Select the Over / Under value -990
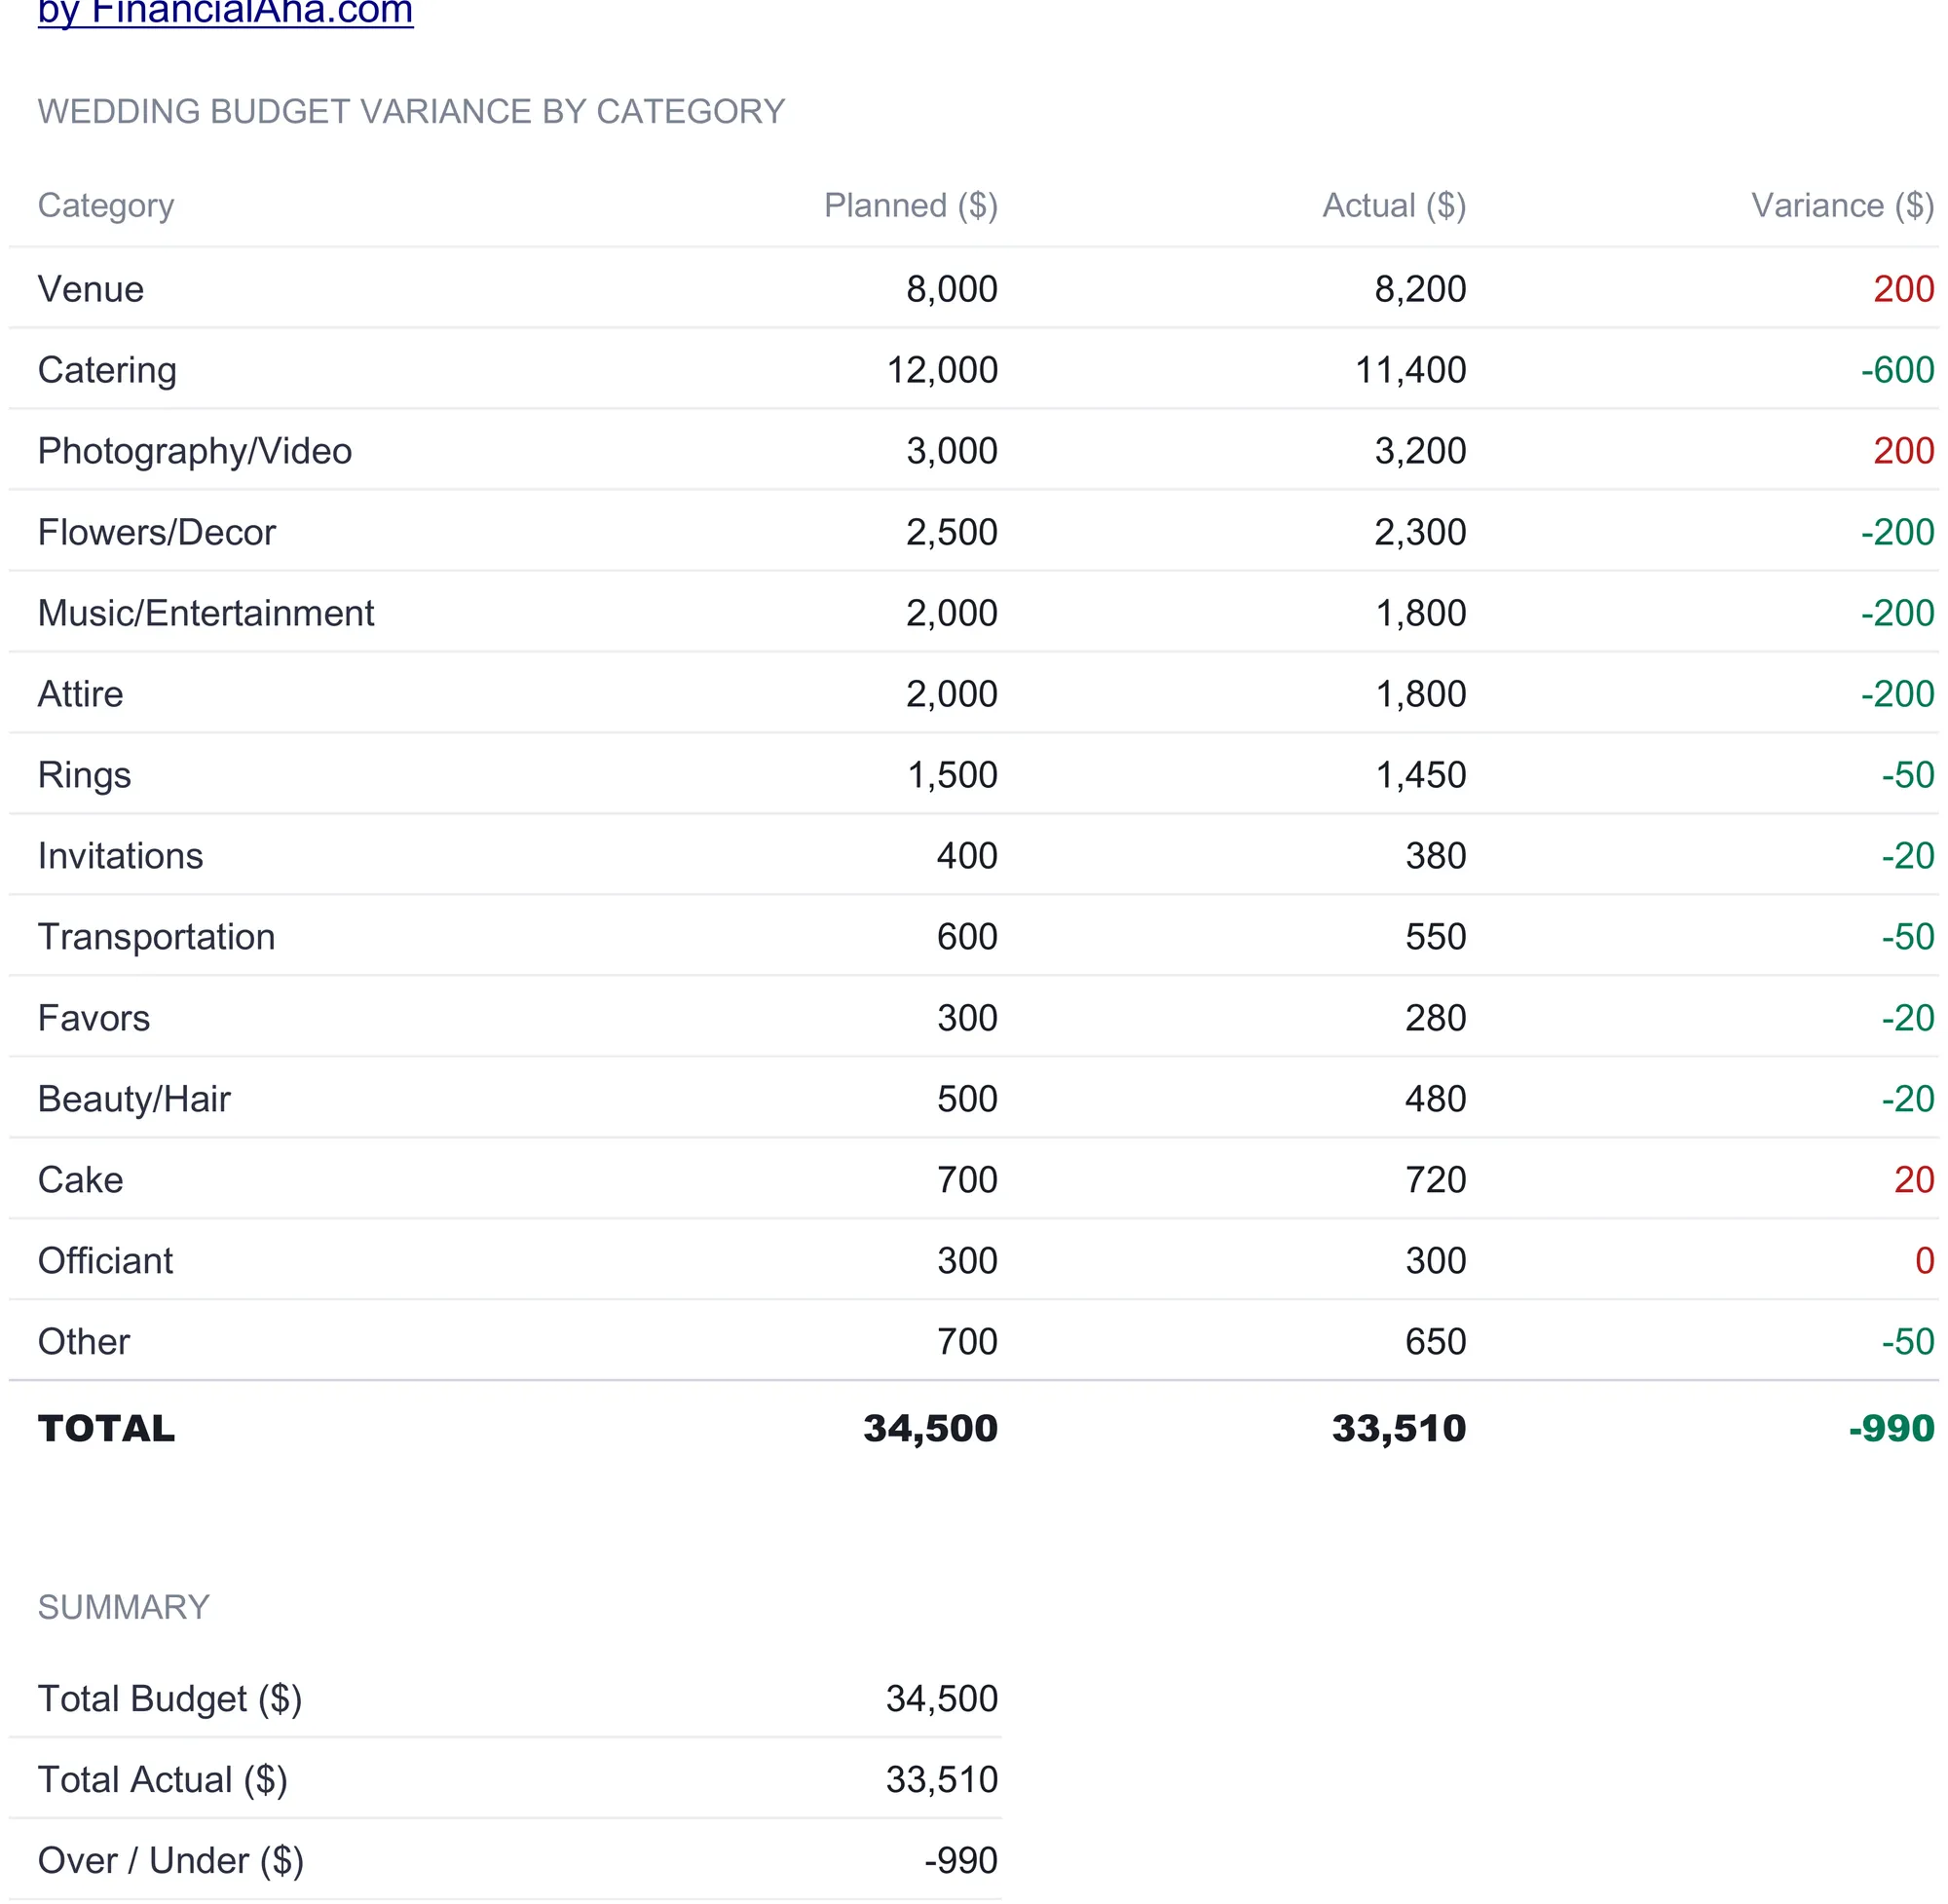1948x1904 pixels. [960, 1861]
